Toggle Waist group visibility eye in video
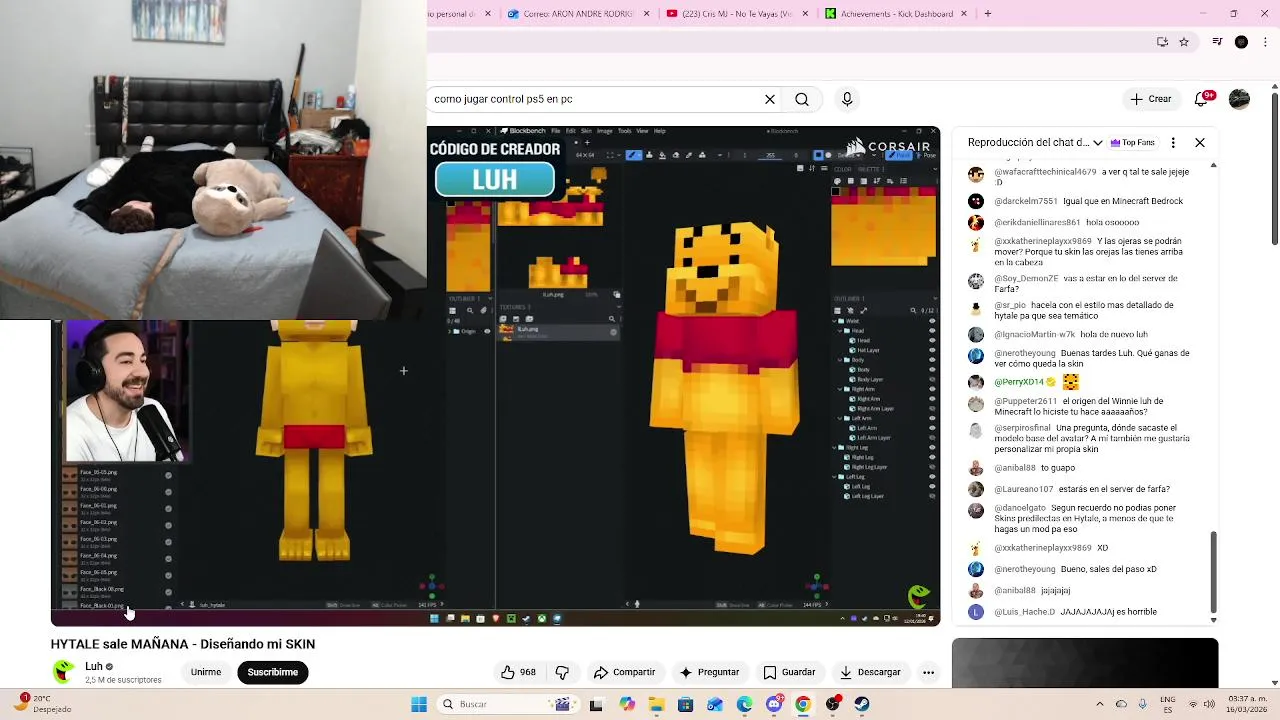The image size is (1280, 720). coord(932,321)
